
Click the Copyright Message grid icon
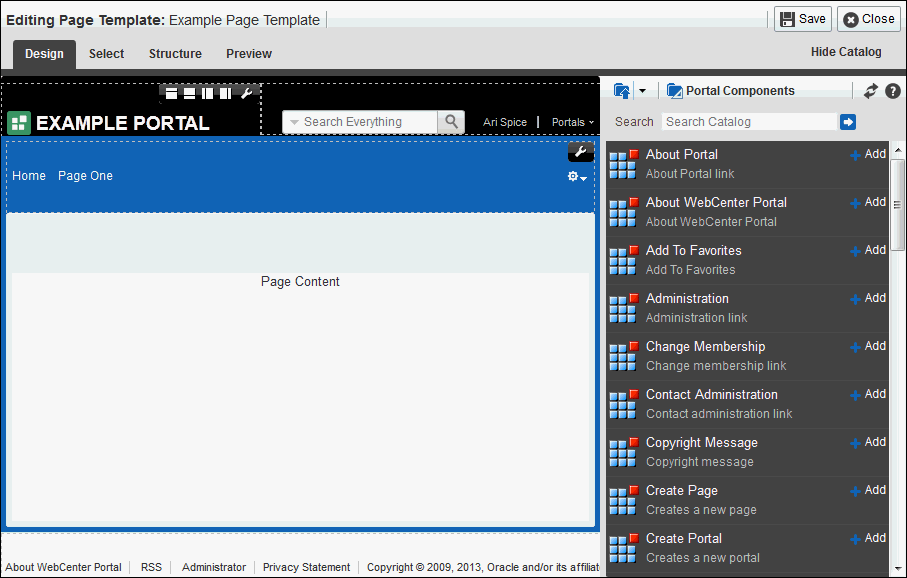point(624,452)
